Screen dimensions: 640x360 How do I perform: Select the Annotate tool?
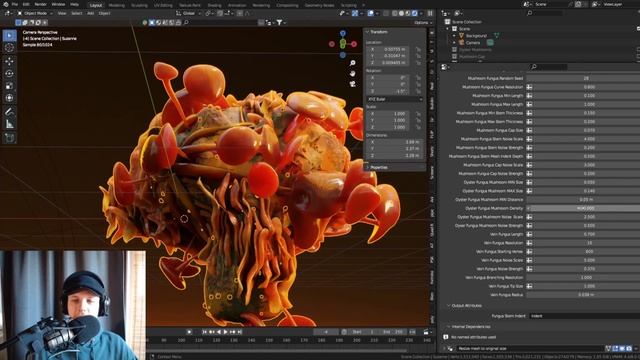tap(9, 112)
